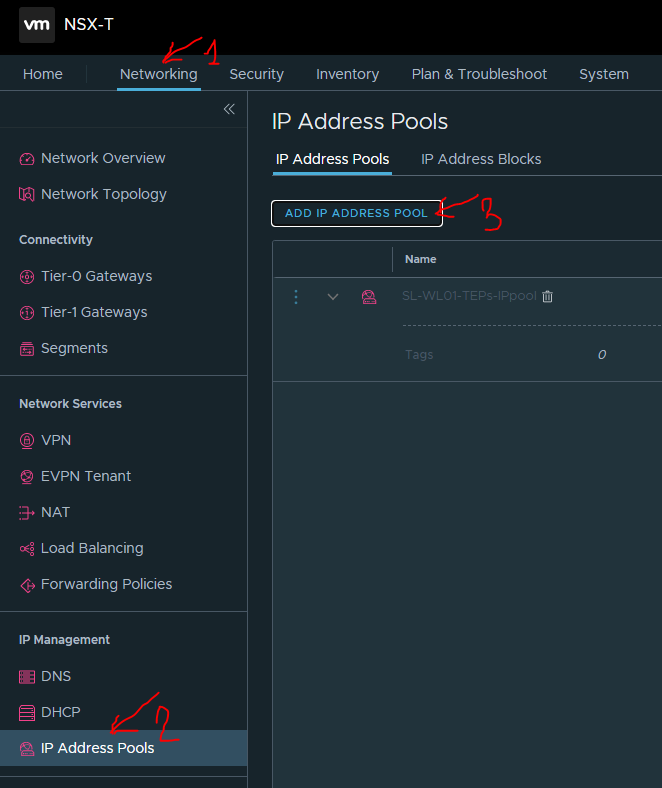Open VPN page
The image size is (662, 788).
click(x=56, y=440)
